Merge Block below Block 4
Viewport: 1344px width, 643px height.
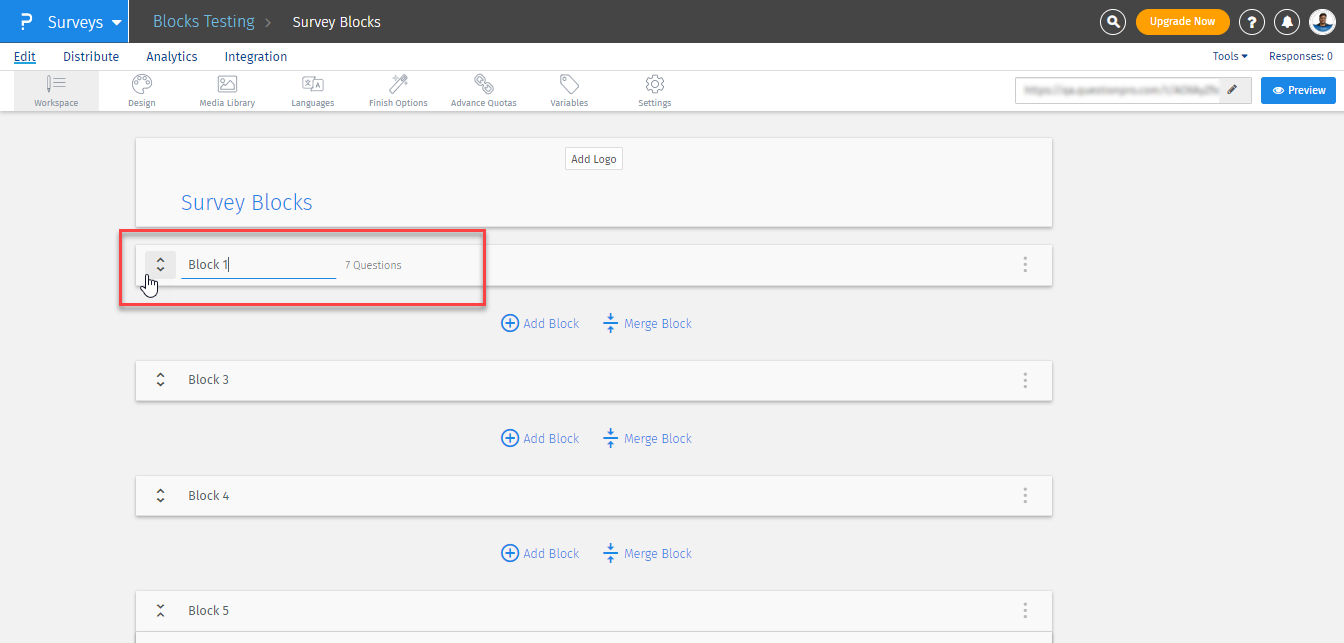tap(647, 554)
